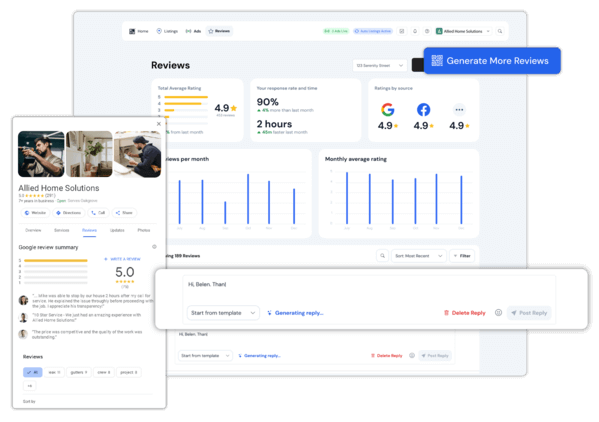Image resolution: width=599 pixels, height=422 pixels.
Task: Click background Post Reply button
Action: pos(435,356)
